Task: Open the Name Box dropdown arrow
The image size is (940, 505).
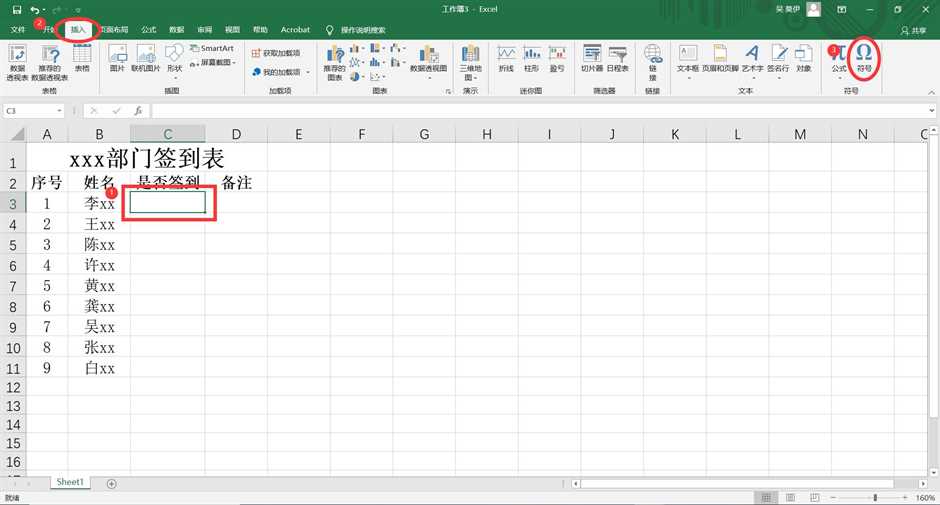Action: pos(60,111)
